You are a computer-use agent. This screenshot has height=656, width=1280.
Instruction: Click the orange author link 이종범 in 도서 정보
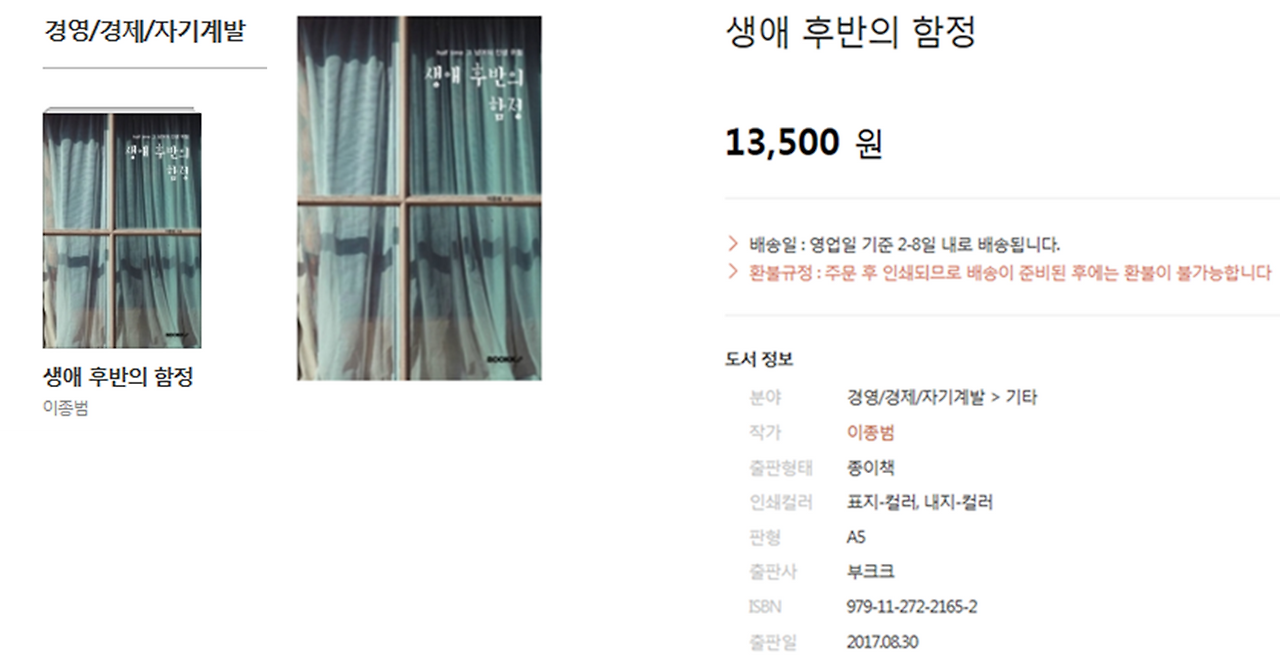pos(870,432)
